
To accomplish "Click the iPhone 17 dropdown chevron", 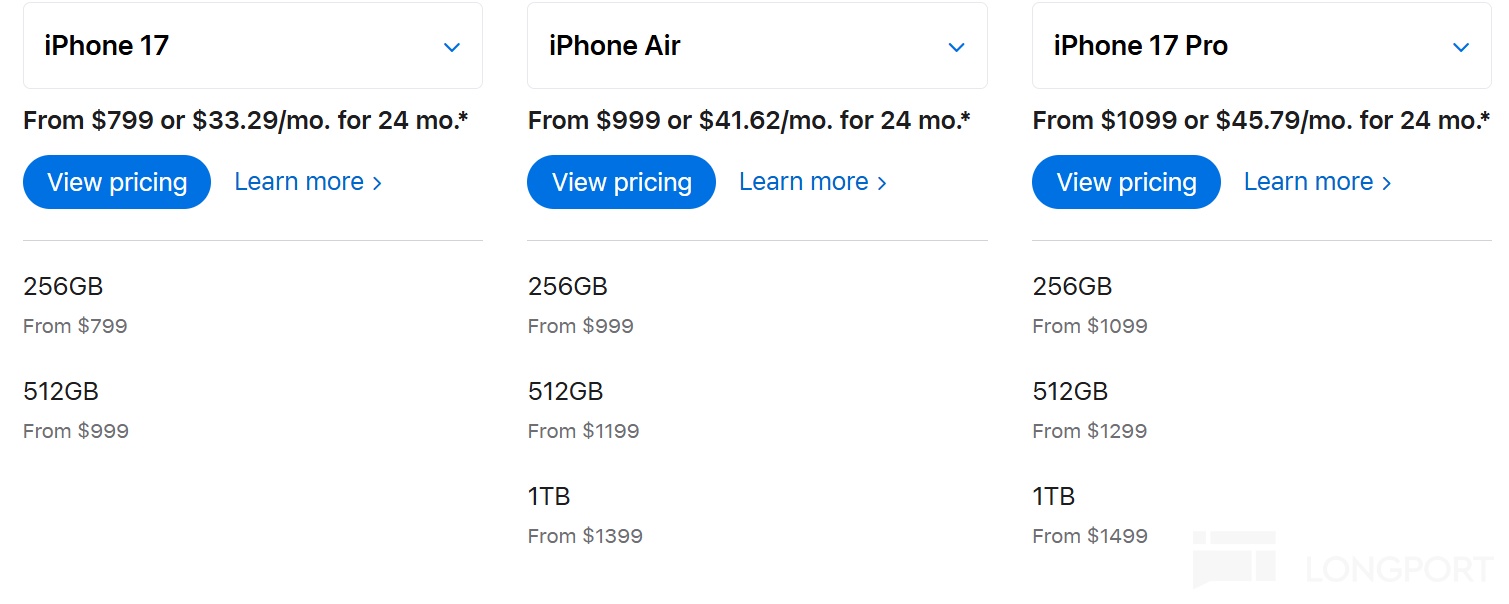I will [x=452, y=47].
